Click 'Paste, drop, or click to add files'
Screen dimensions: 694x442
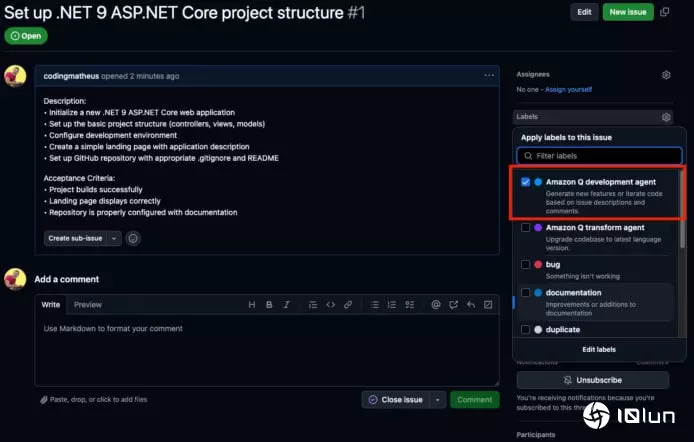coord(98,400)
